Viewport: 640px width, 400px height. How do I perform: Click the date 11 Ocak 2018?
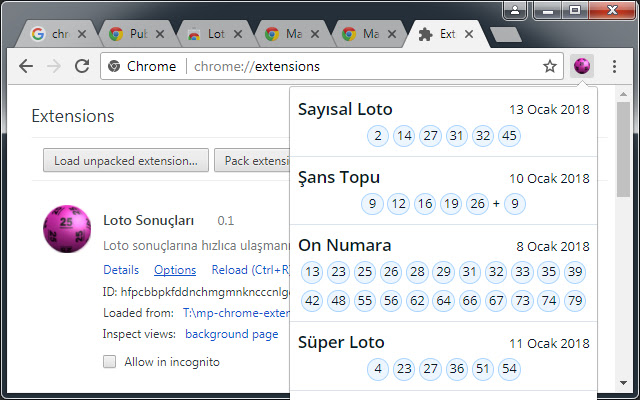pyautogui.click(x=549, y=344)
